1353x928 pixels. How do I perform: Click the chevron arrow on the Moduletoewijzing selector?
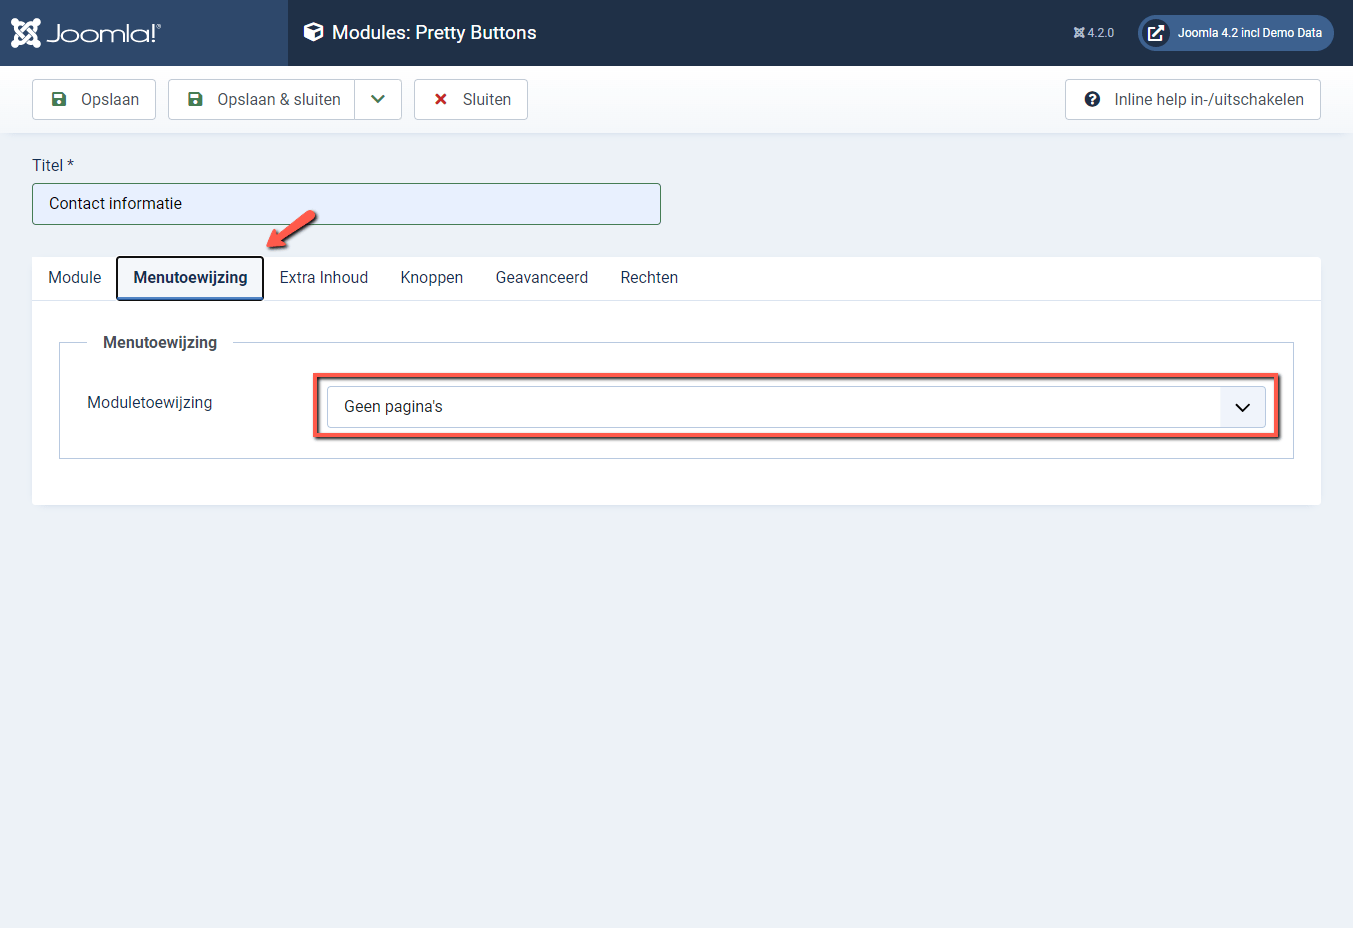point(1242,406)
